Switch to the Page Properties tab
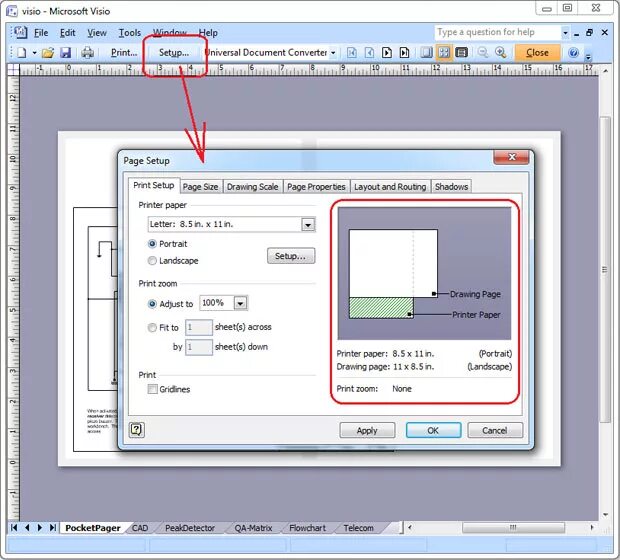 click(316, 187)
